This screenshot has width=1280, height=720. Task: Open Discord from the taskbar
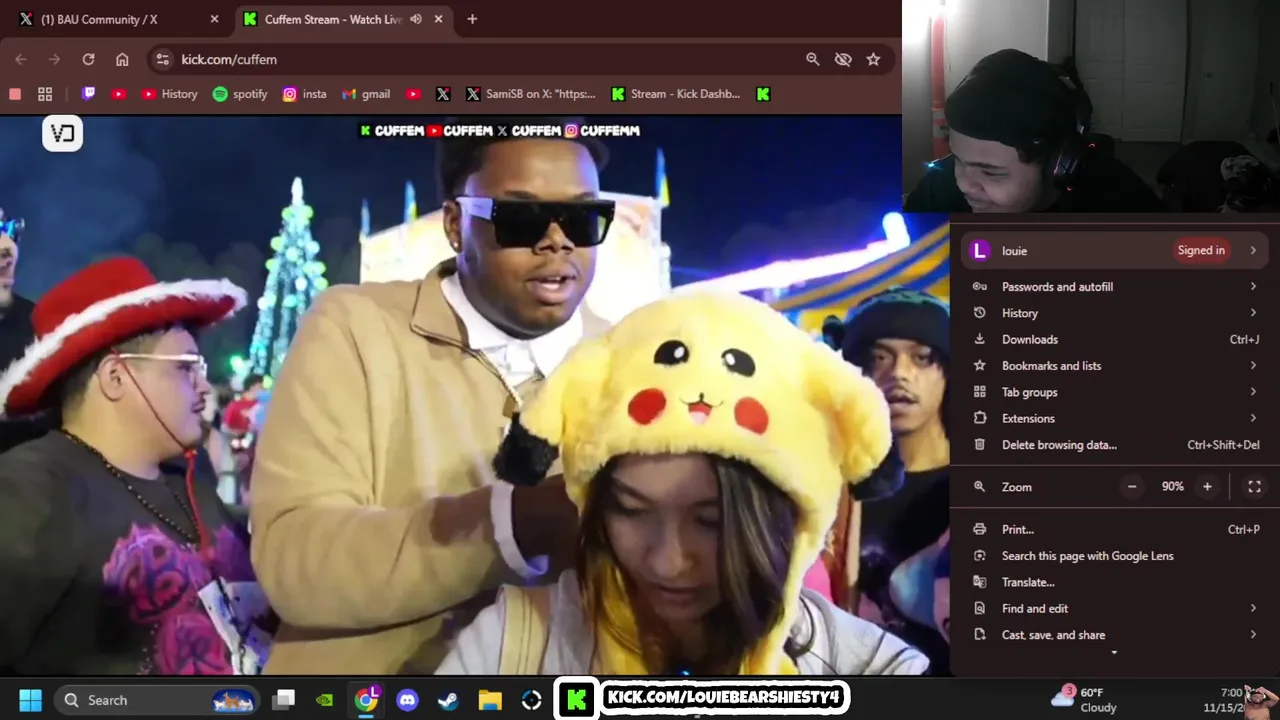[407, 700]
